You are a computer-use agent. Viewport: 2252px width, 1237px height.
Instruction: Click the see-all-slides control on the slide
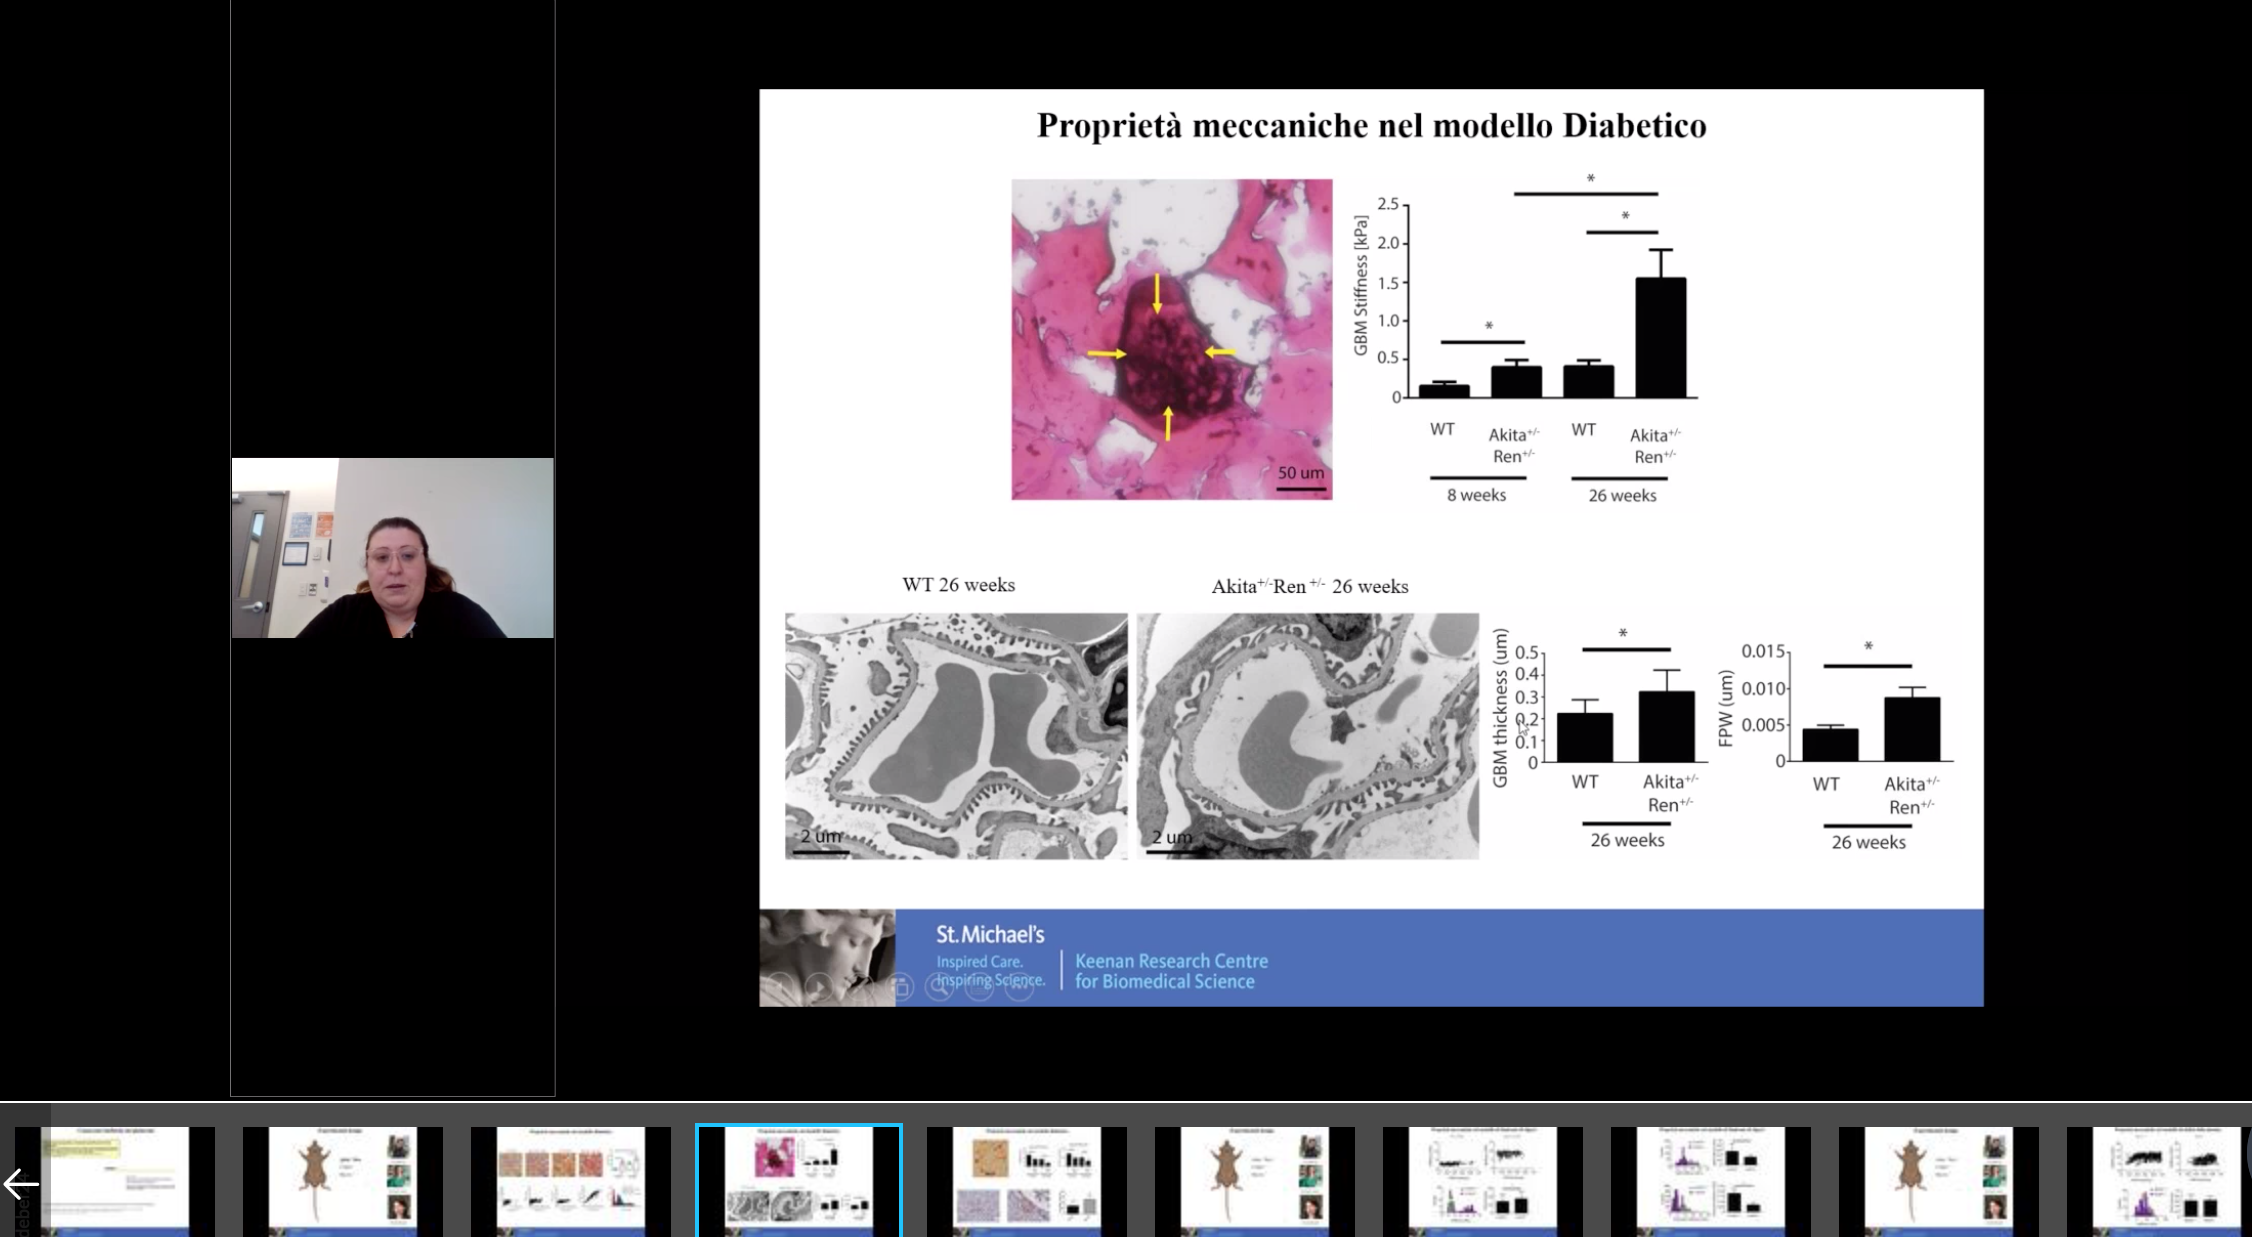pos(900,987)
